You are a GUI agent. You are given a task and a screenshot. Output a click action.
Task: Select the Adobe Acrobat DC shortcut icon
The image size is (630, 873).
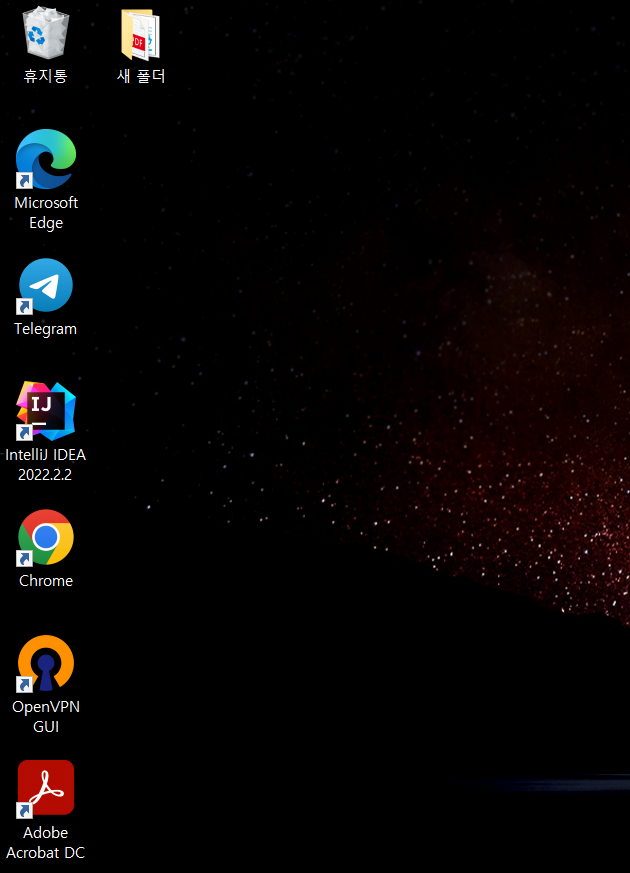pyautogui.click(x=46, y=788)
